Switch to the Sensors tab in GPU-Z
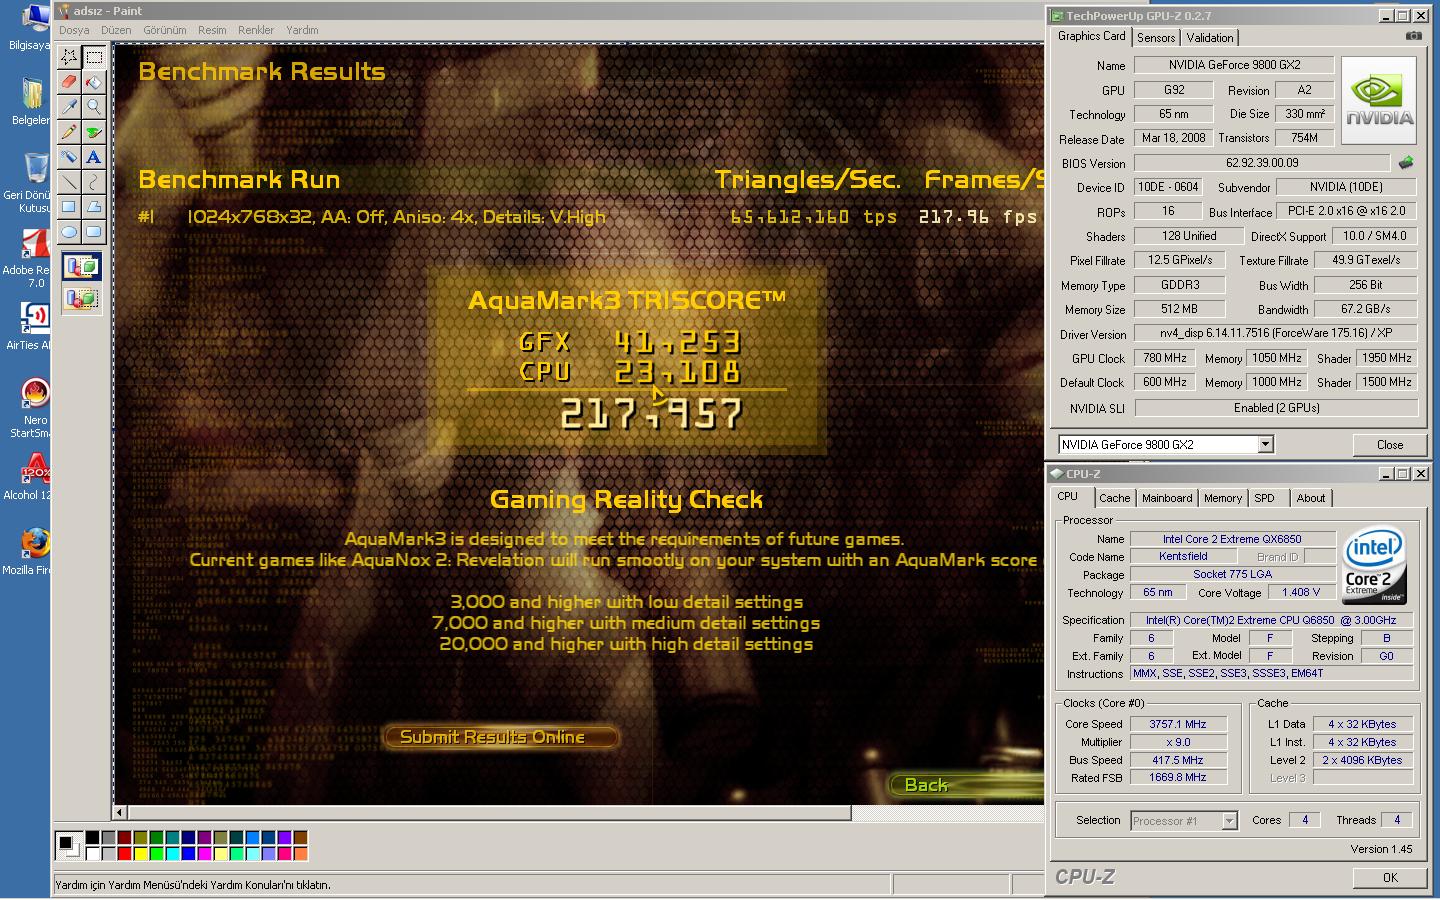 [x=1156, y=38]
